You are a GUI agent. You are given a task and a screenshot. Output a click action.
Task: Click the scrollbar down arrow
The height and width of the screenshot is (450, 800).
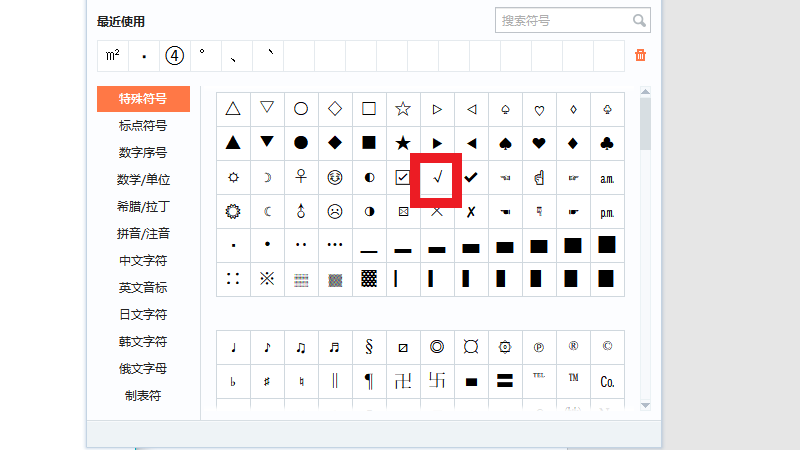pos(645,405)
